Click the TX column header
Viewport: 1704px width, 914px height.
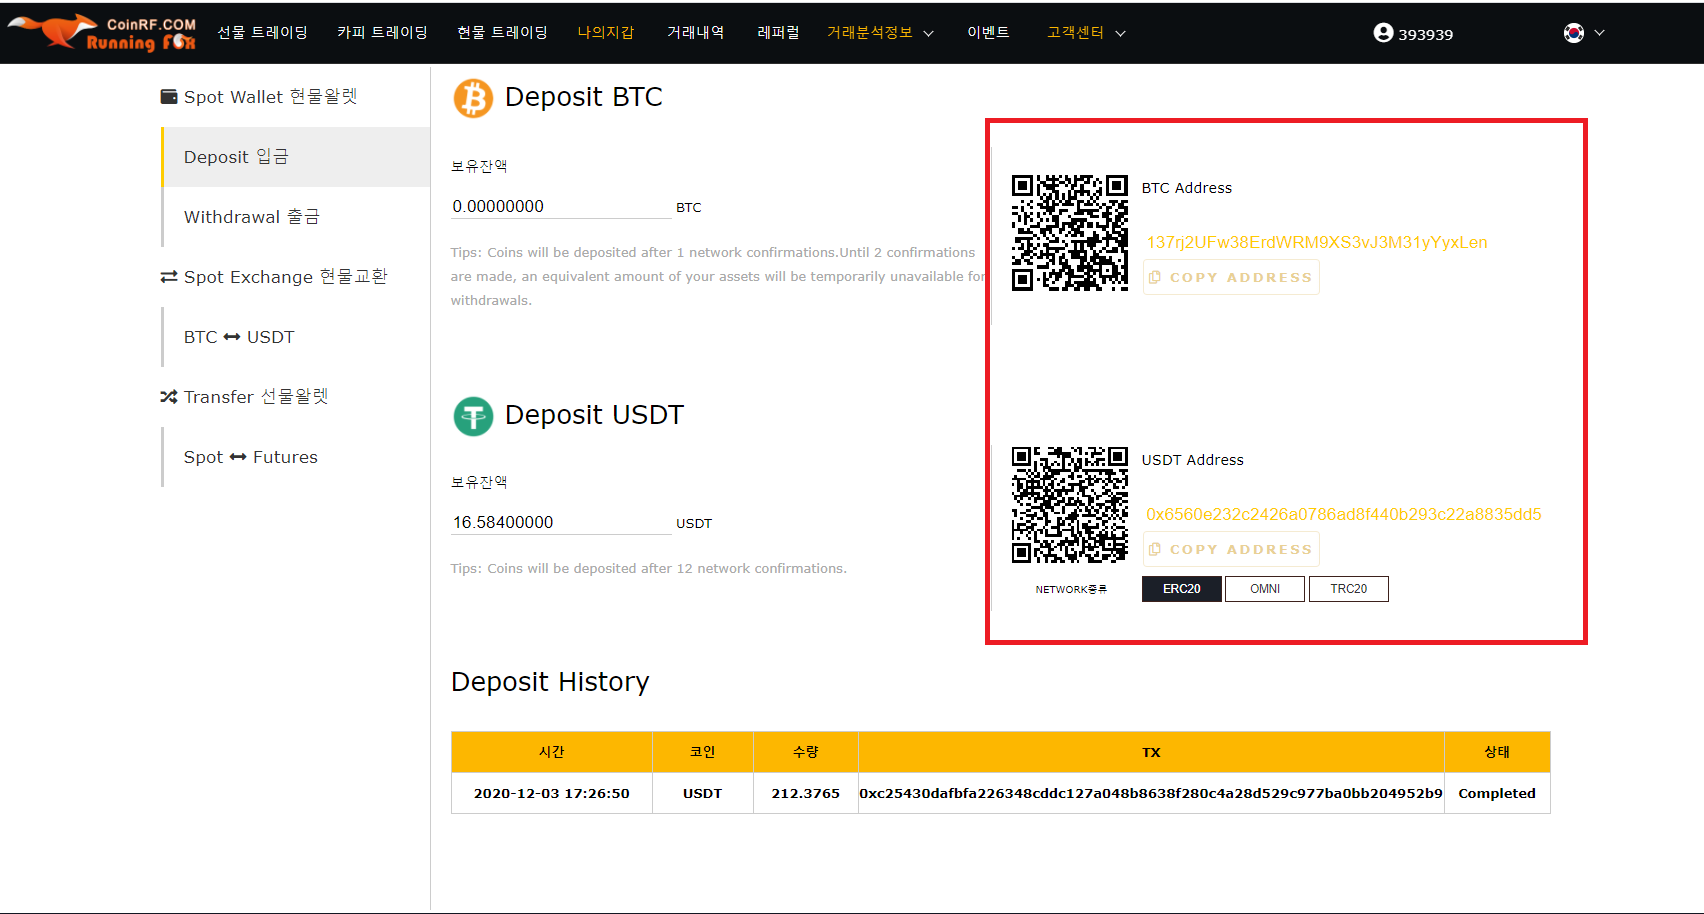pos(1152,752)
